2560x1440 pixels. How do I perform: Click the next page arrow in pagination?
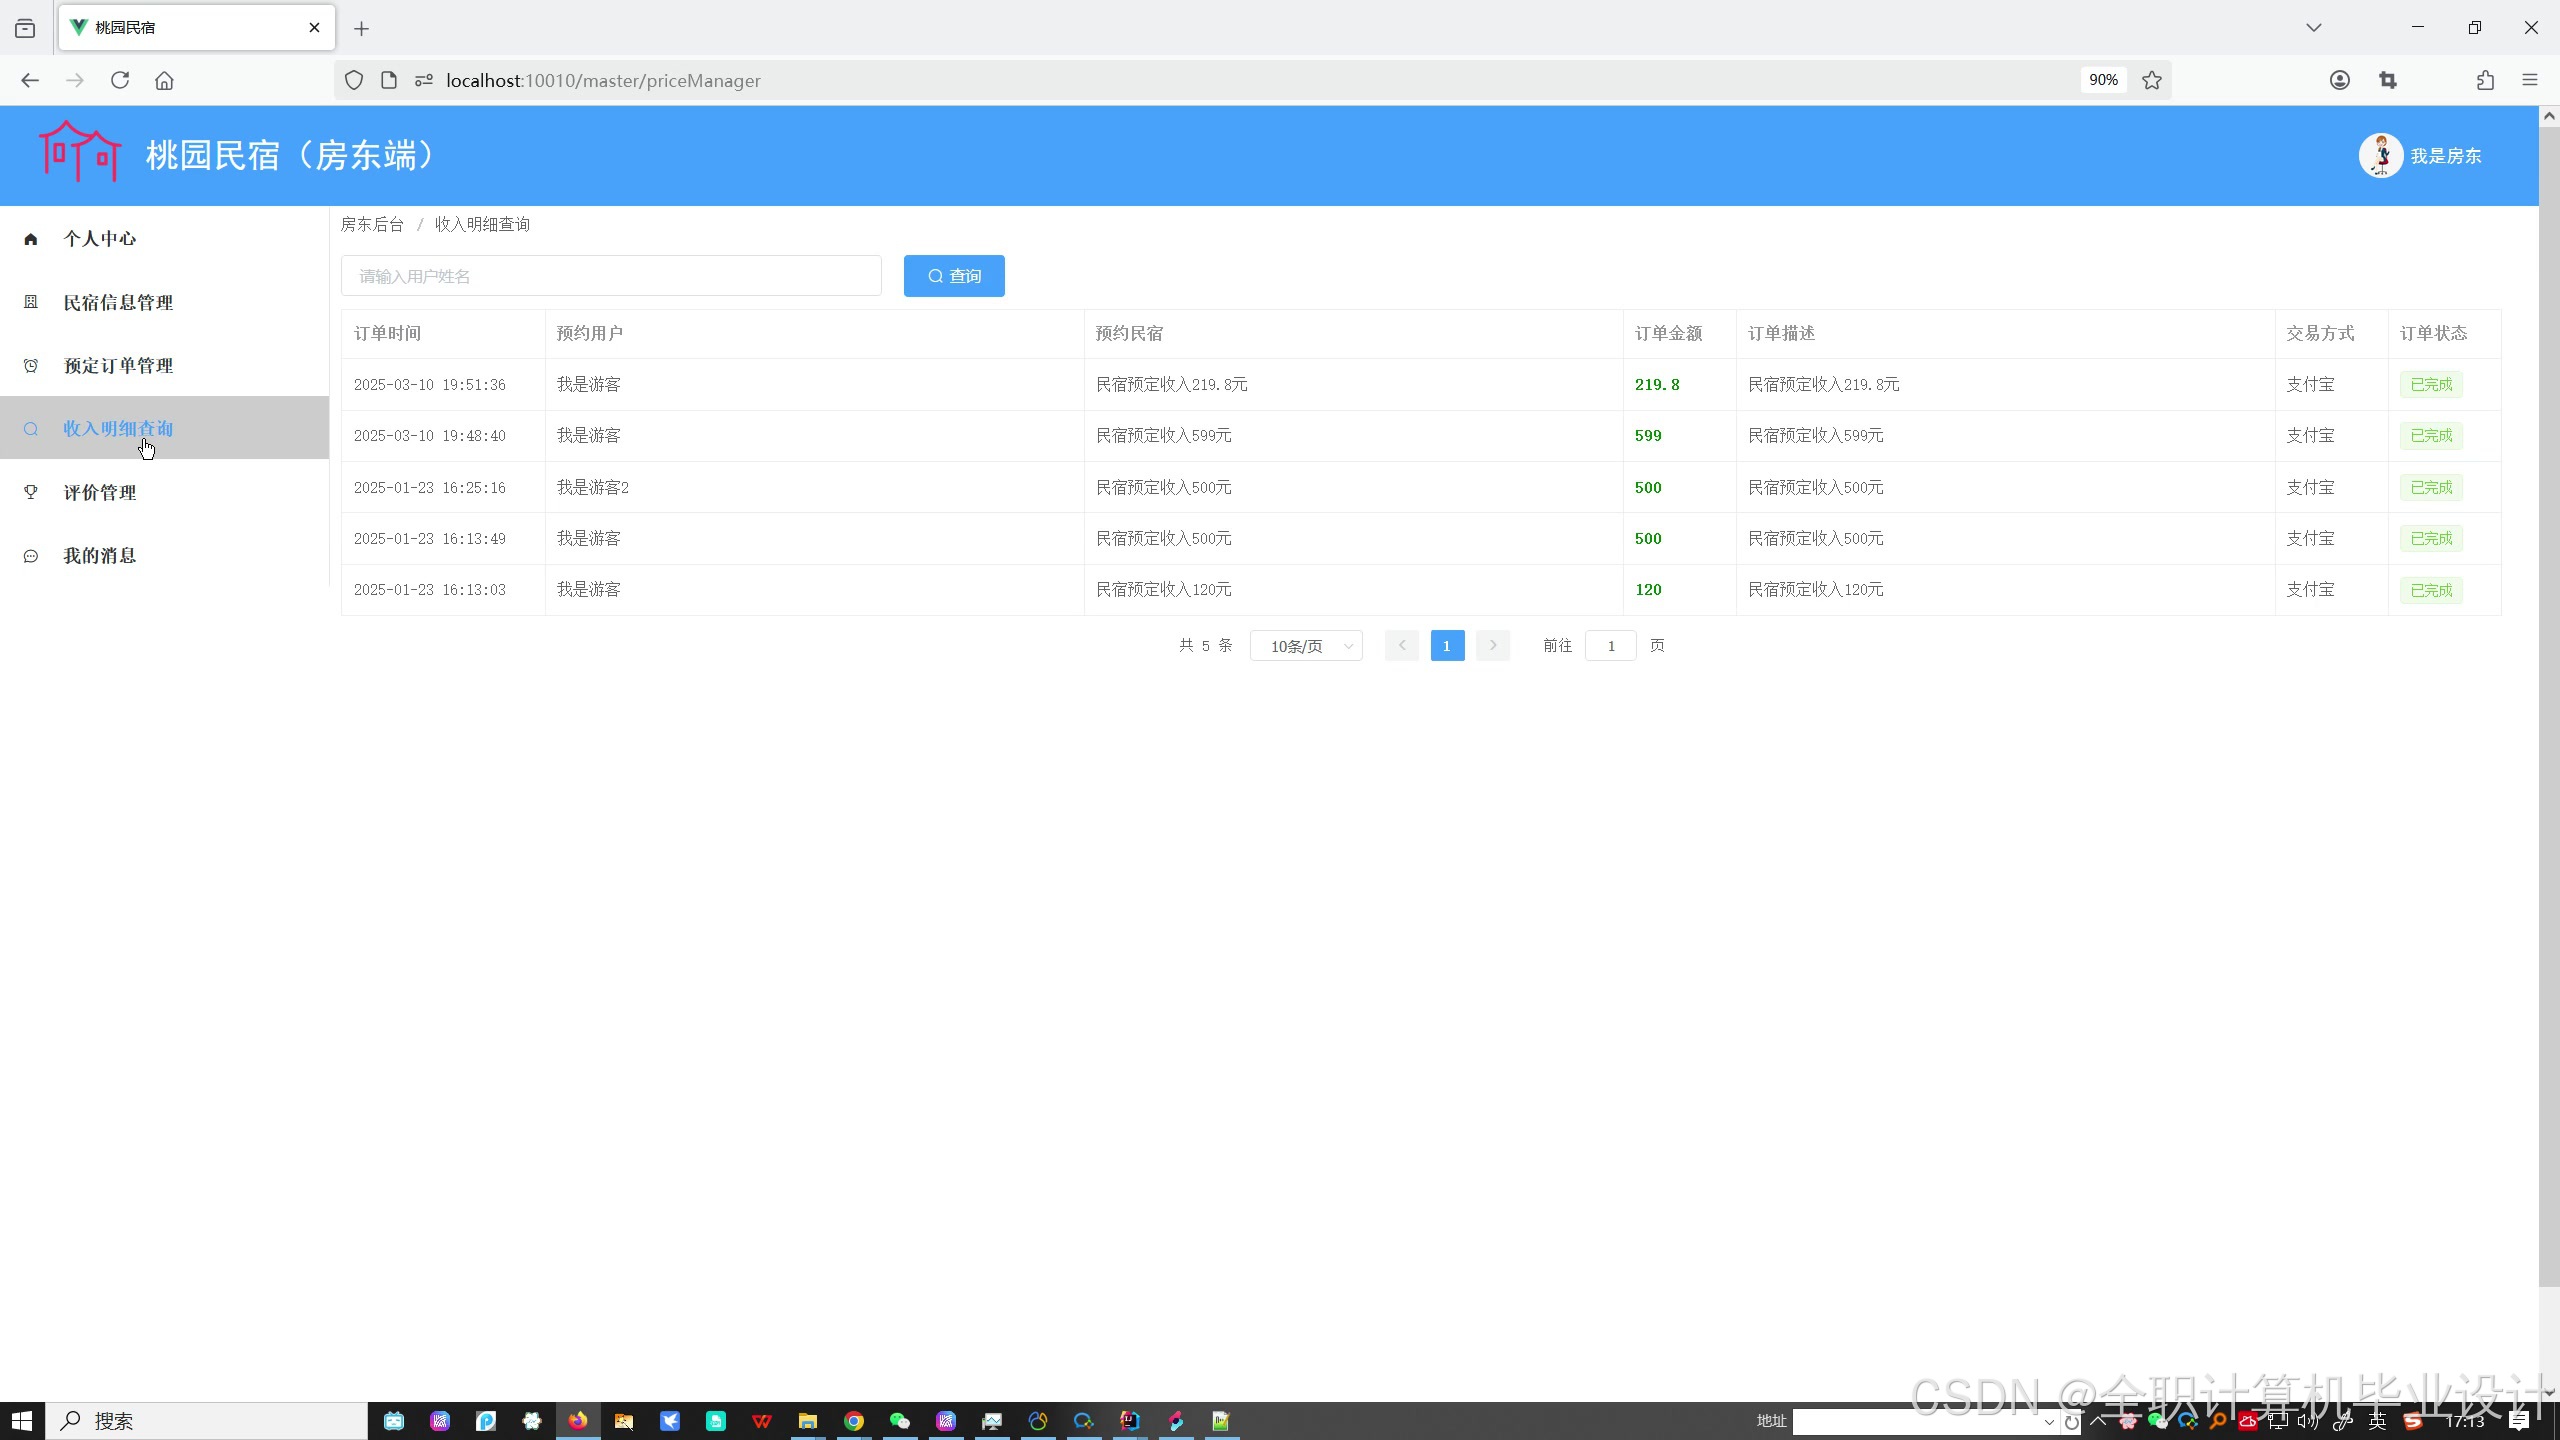click(1493, 645)
